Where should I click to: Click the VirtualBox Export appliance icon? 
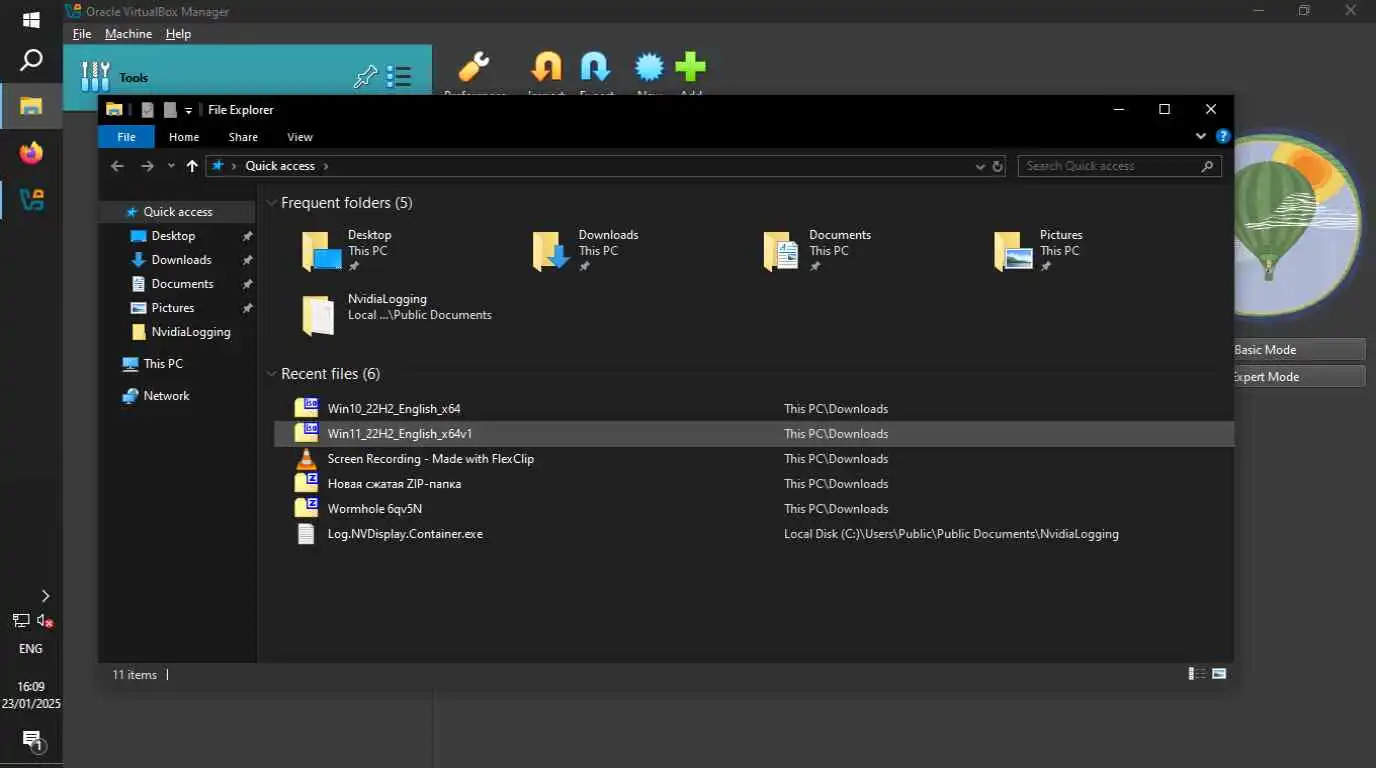tap(596, 68)
